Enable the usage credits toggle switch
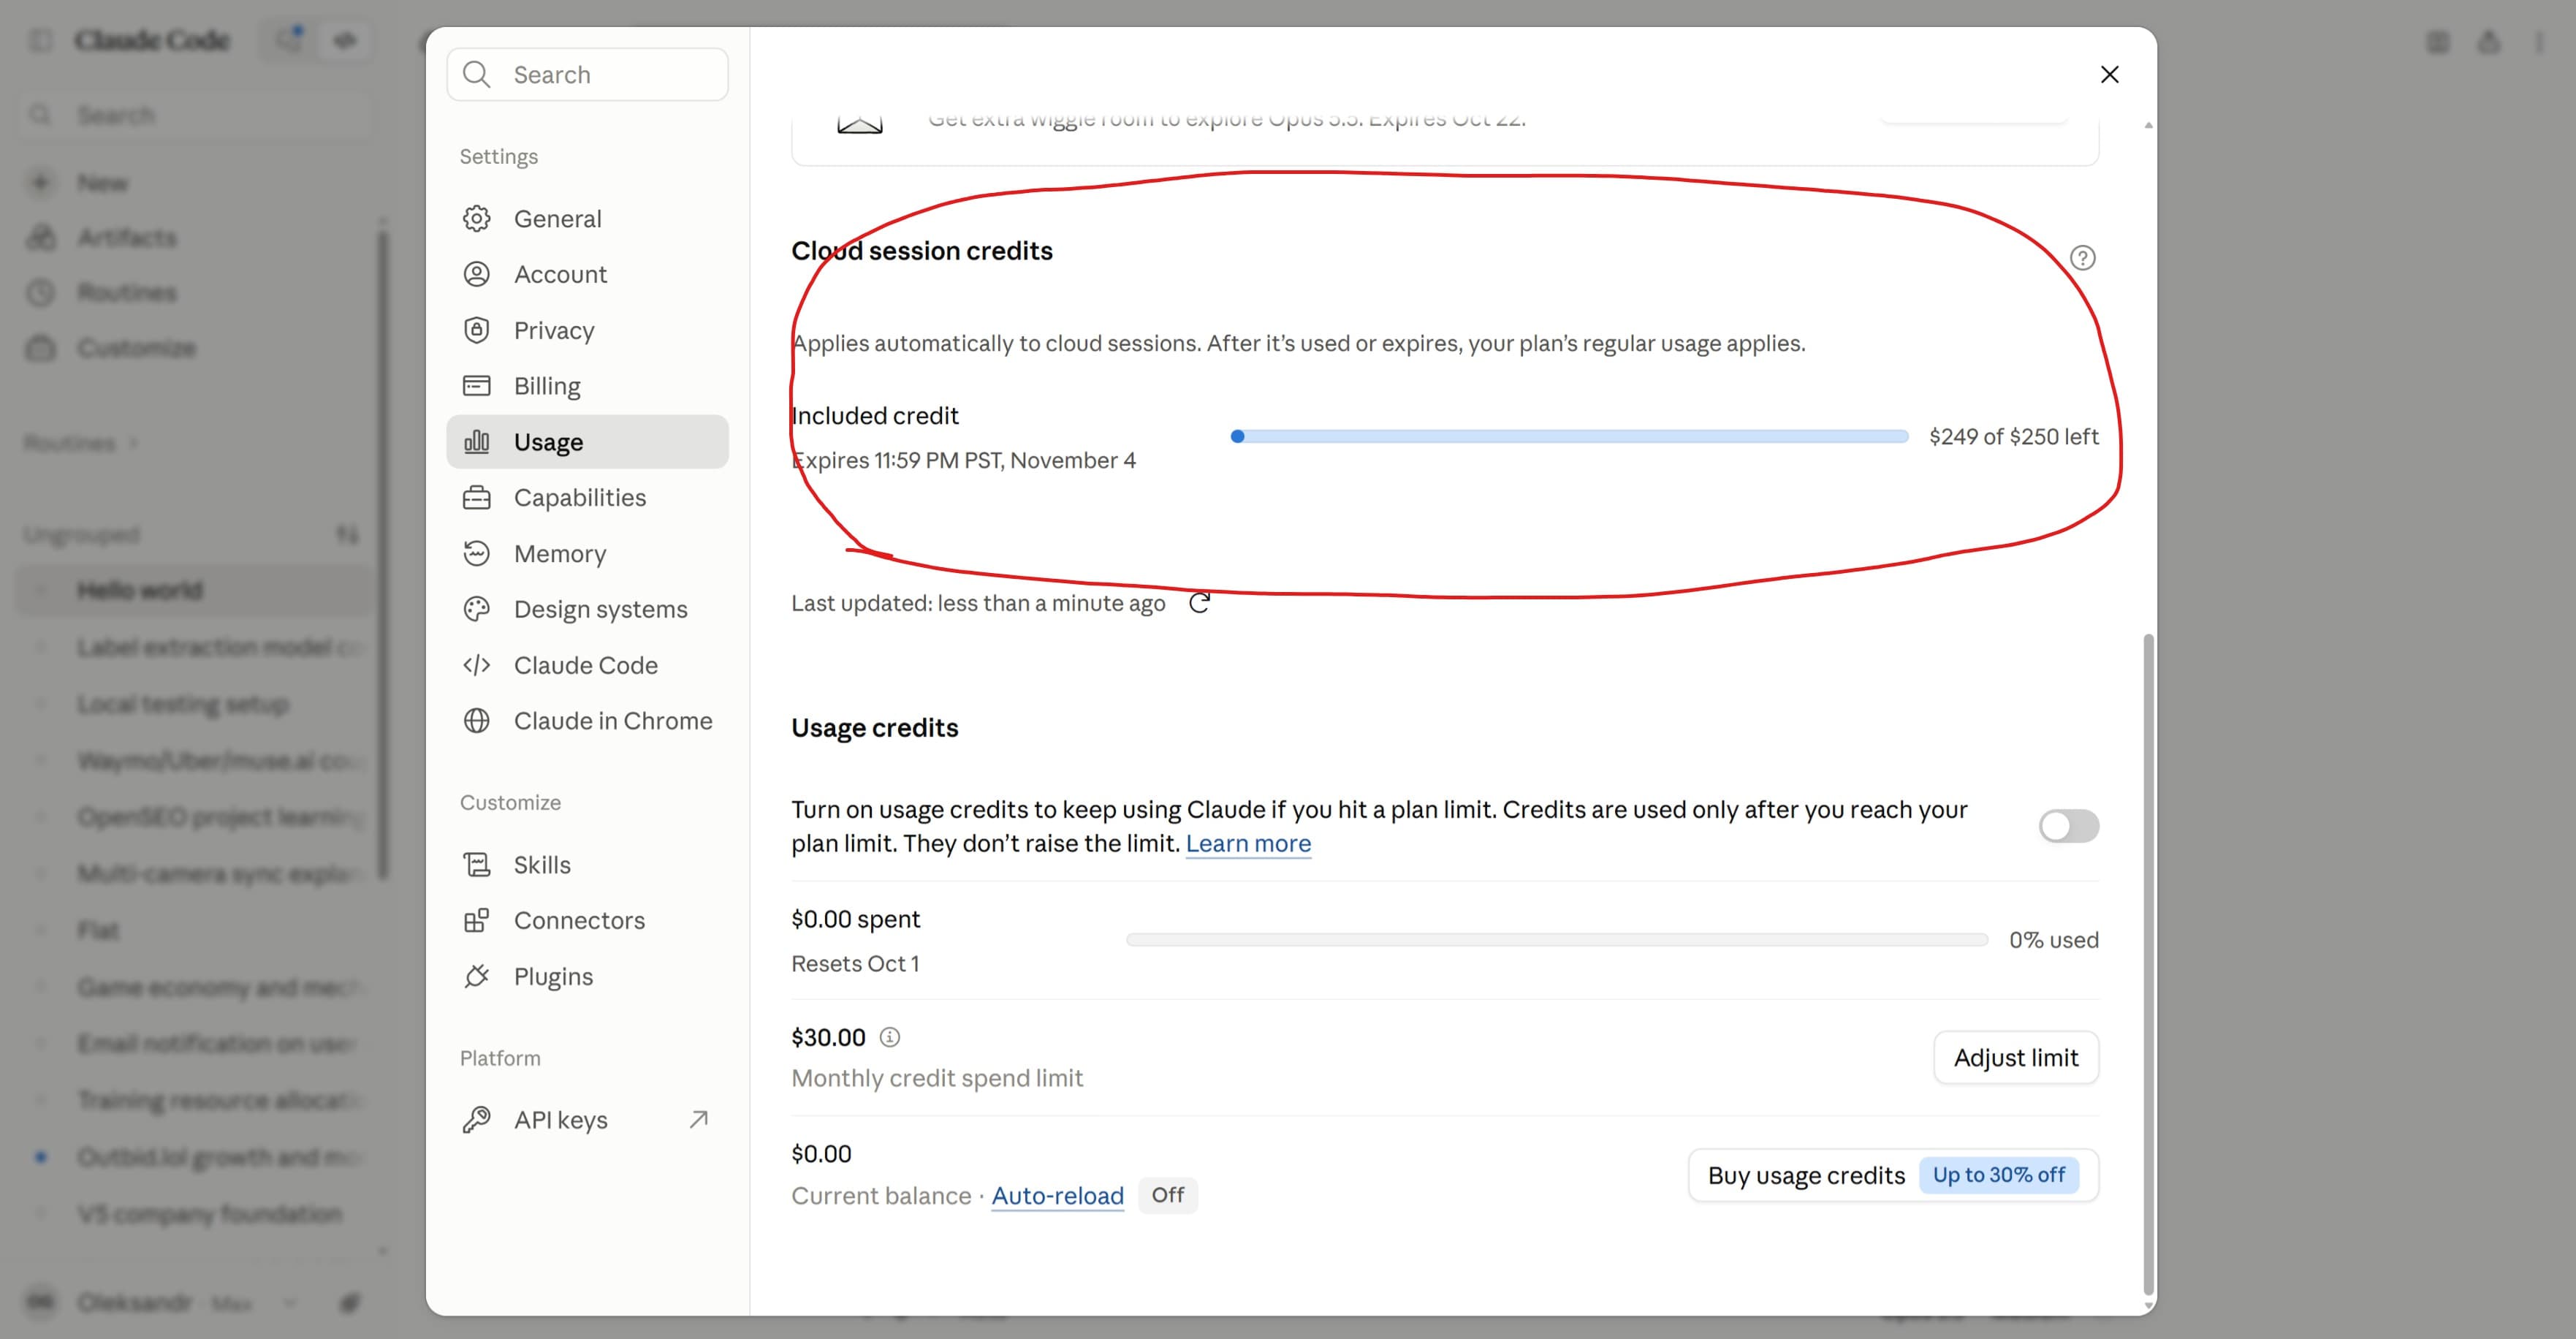The width and height of the screenshot is (2576, 1339). (x=2068, y=826)
